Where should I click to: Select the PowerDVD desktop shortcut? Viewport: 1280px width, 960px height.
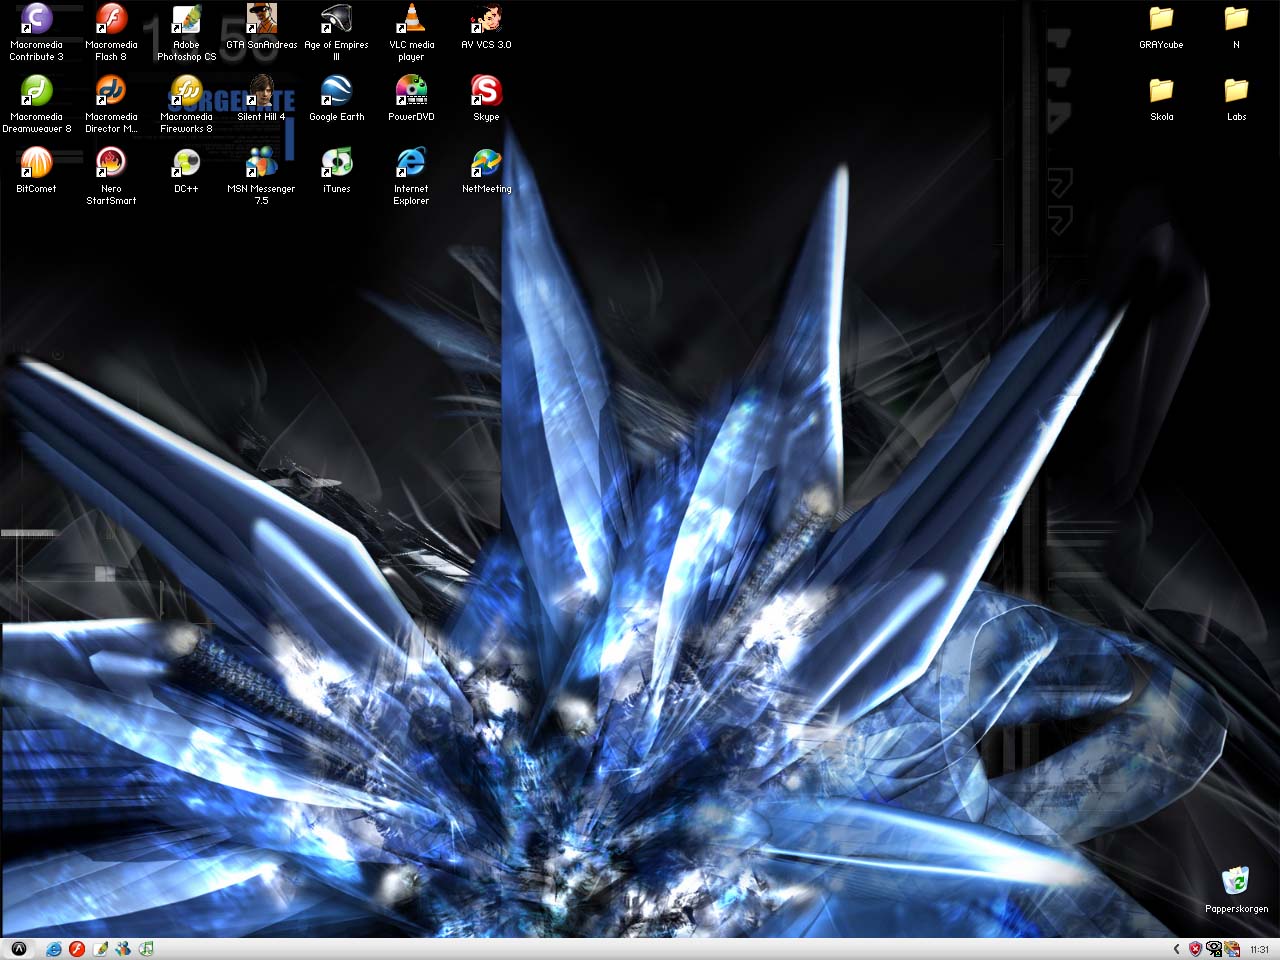411,99
